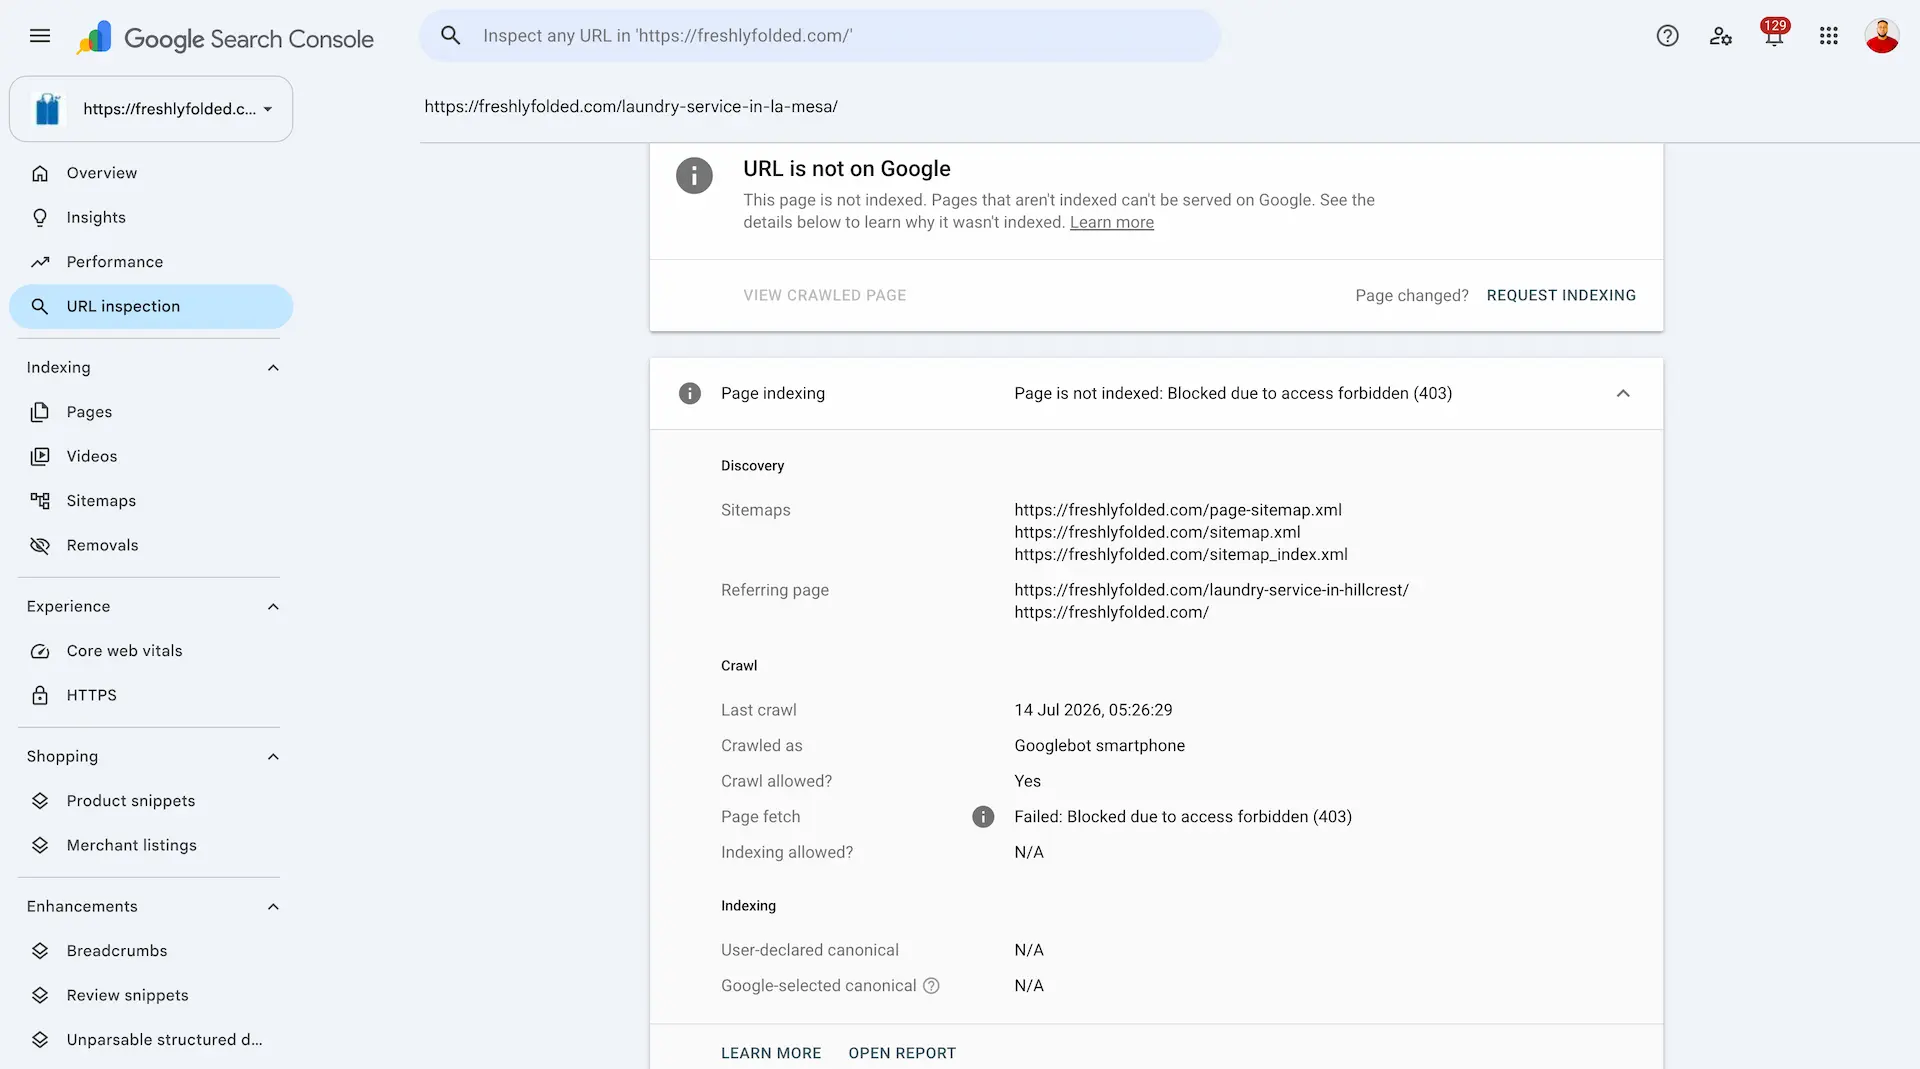Open Merchant listings report
The image size is (1920, 1069).
[x=151, y=846]
